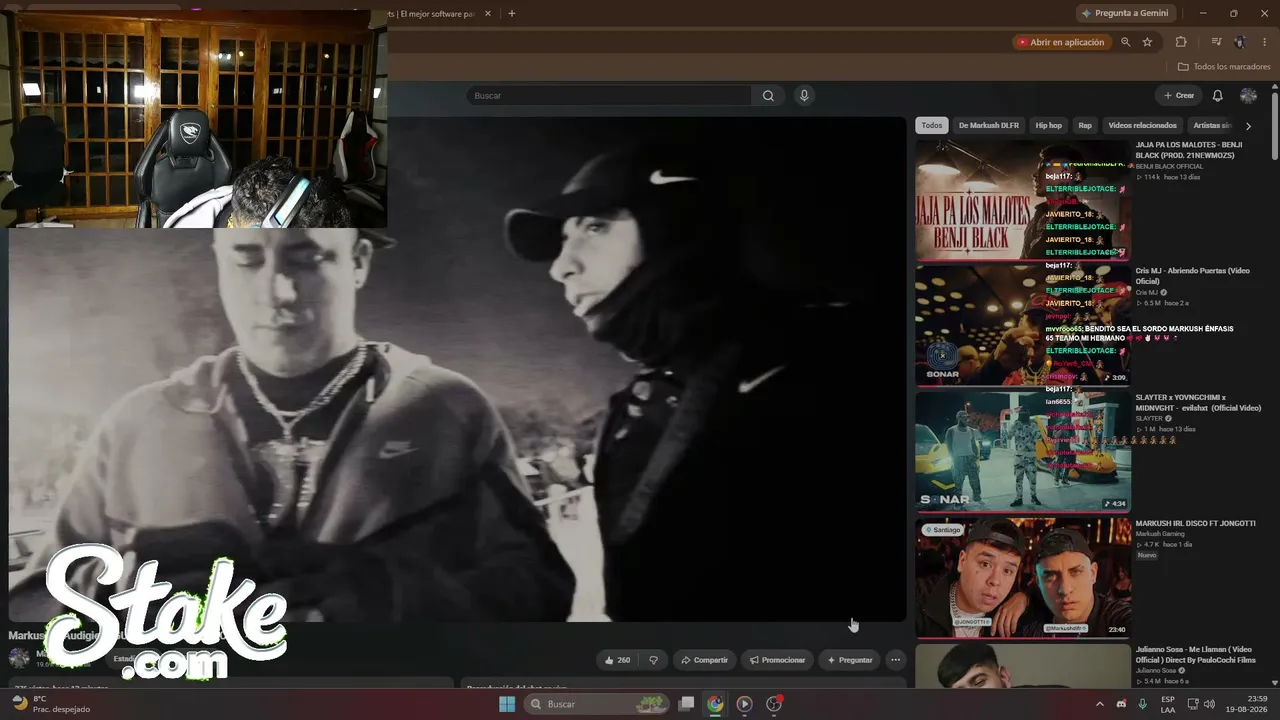This screenshot has width=1280, height=720.
Task: Show more category chips with the arrow
Action: pos(1248,126)
